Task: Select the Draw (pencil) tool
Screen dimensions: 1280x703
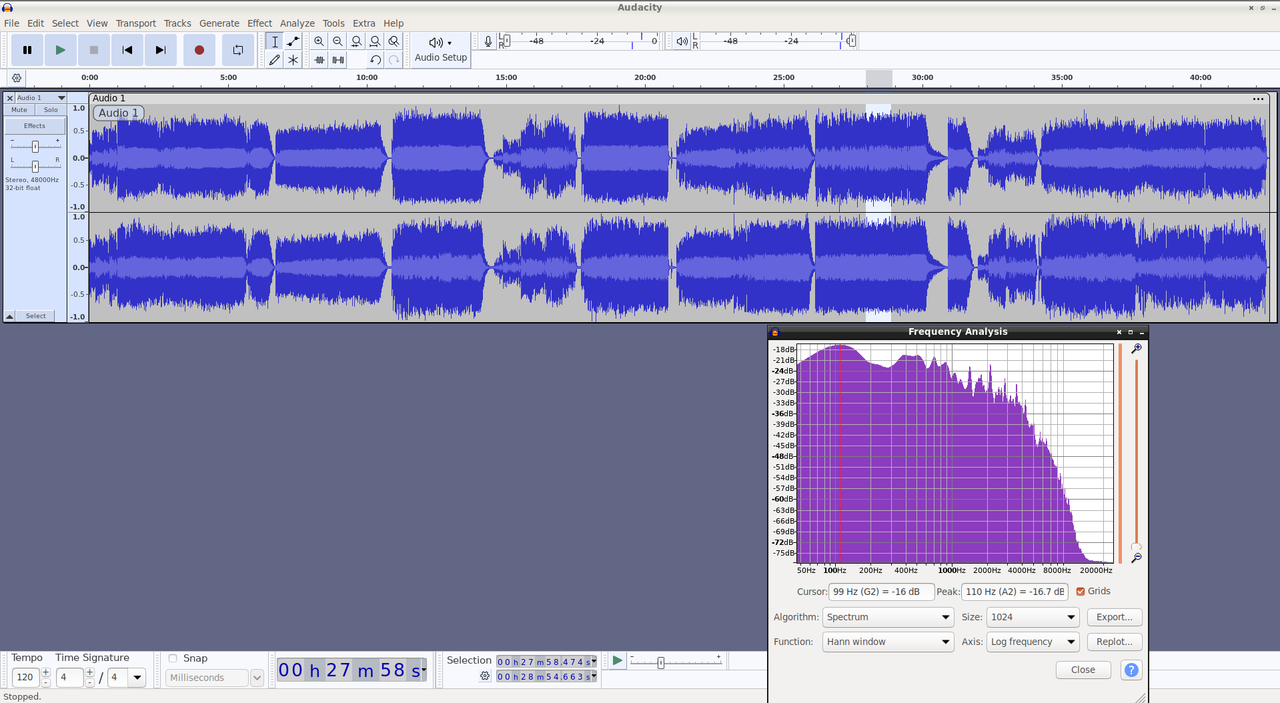Action: coord(275,60)
